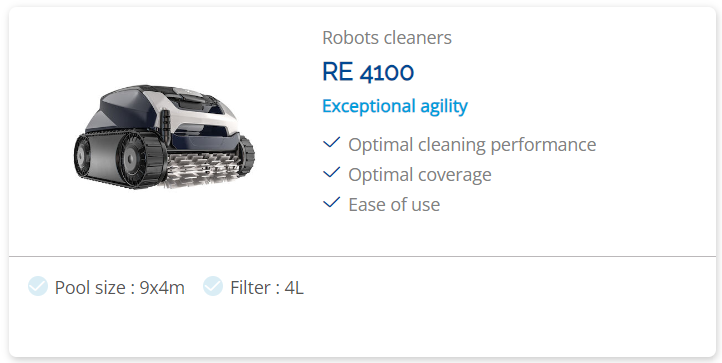Select the Optimal cleaning performance text
This screenshot has width=722, height=363.
472,145
